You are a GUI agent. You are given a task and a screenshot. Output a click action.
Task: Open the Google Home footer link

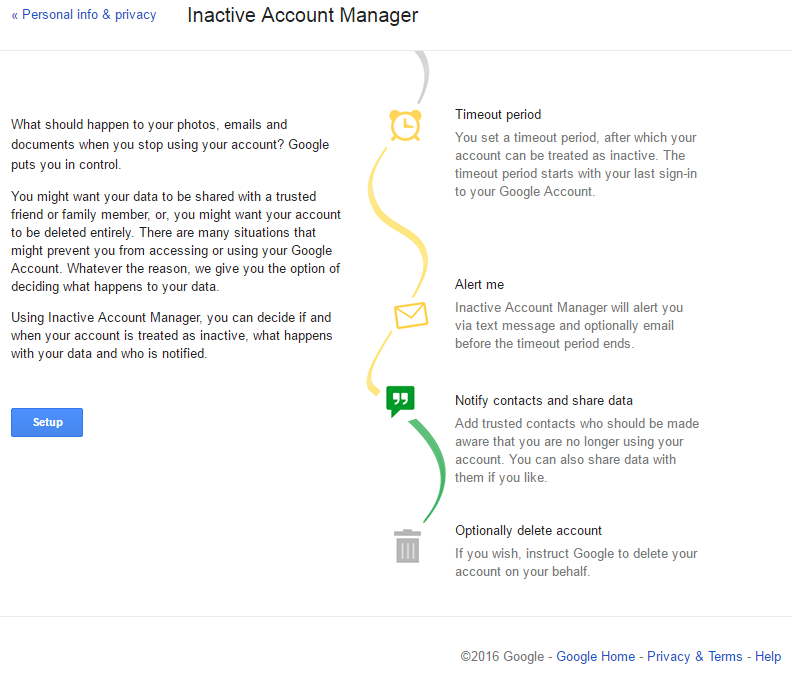pos(596,656)
